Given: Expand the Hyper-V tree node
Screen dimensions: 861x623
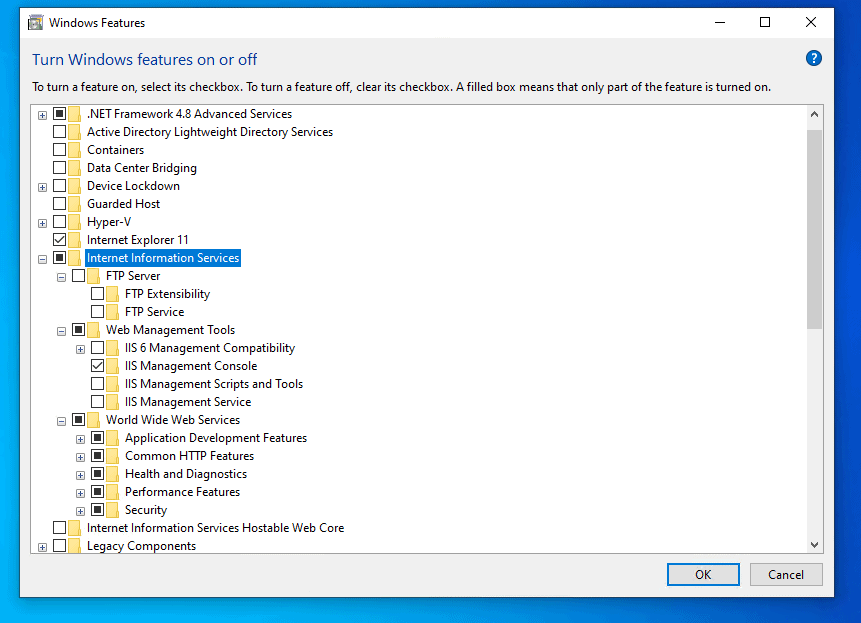Looking at the screenshot, I should point(42,223).
